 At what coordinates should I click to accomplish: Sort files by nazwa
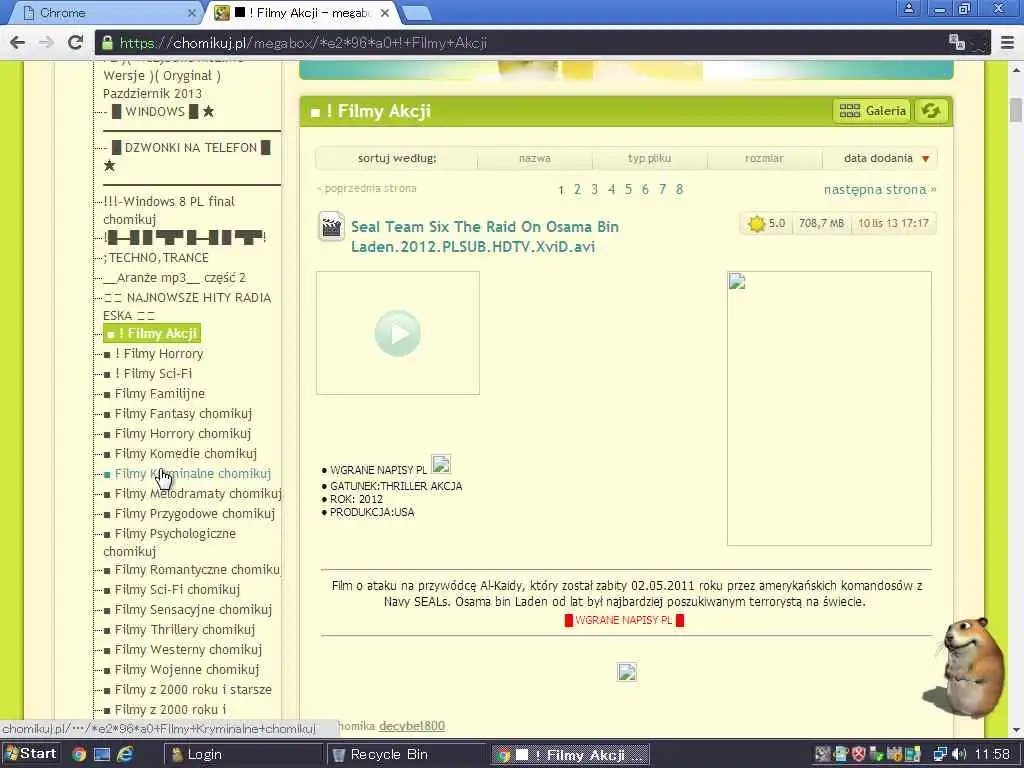click(534, 158)
